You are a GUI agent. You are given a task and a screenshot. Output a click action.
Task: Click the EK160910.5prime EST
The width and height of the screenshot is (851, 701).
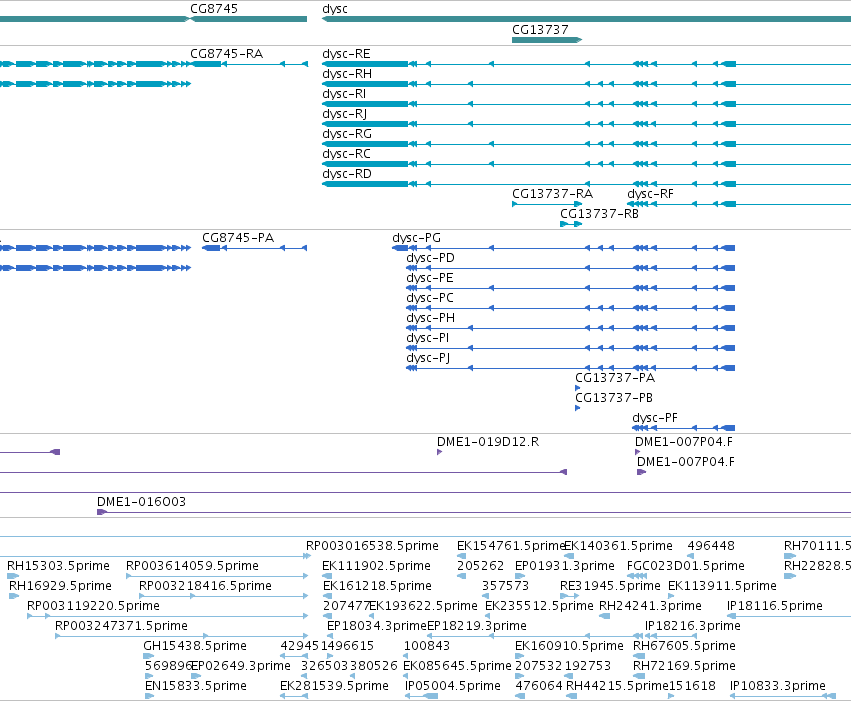click(x=569, y=646)
